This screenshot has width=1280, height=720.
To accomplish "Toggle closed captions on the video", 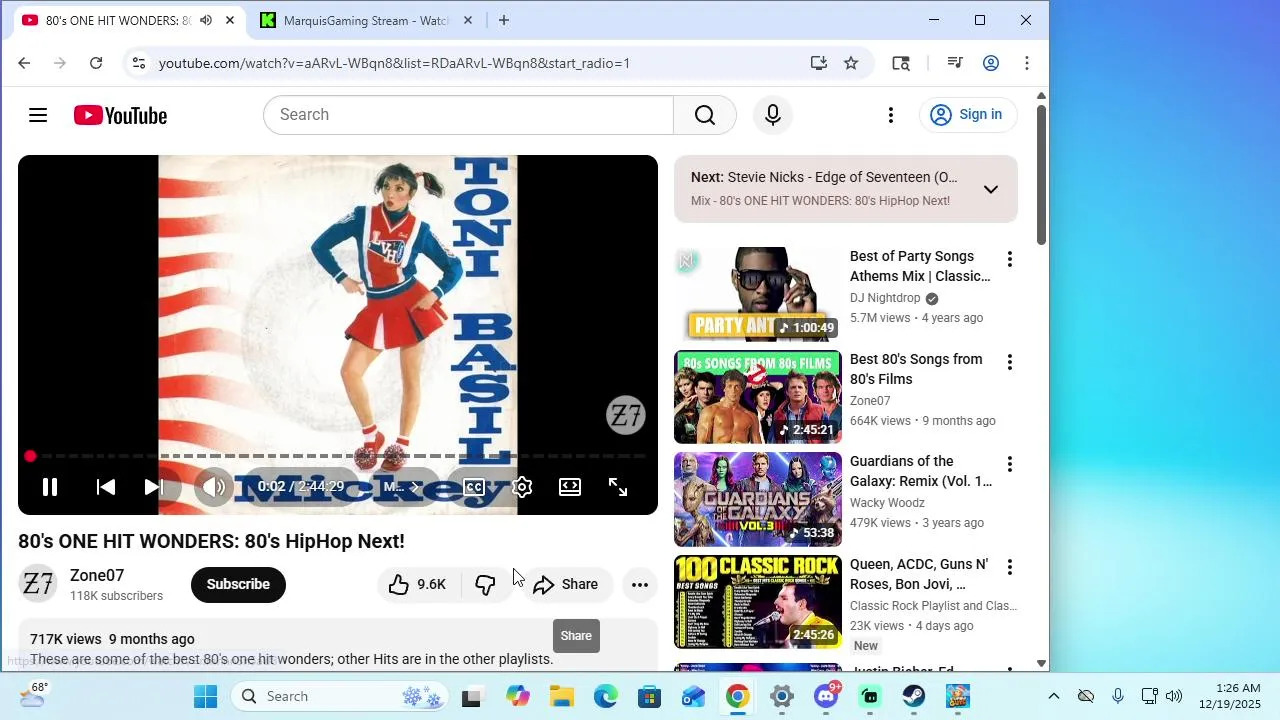I will (474, 487).
